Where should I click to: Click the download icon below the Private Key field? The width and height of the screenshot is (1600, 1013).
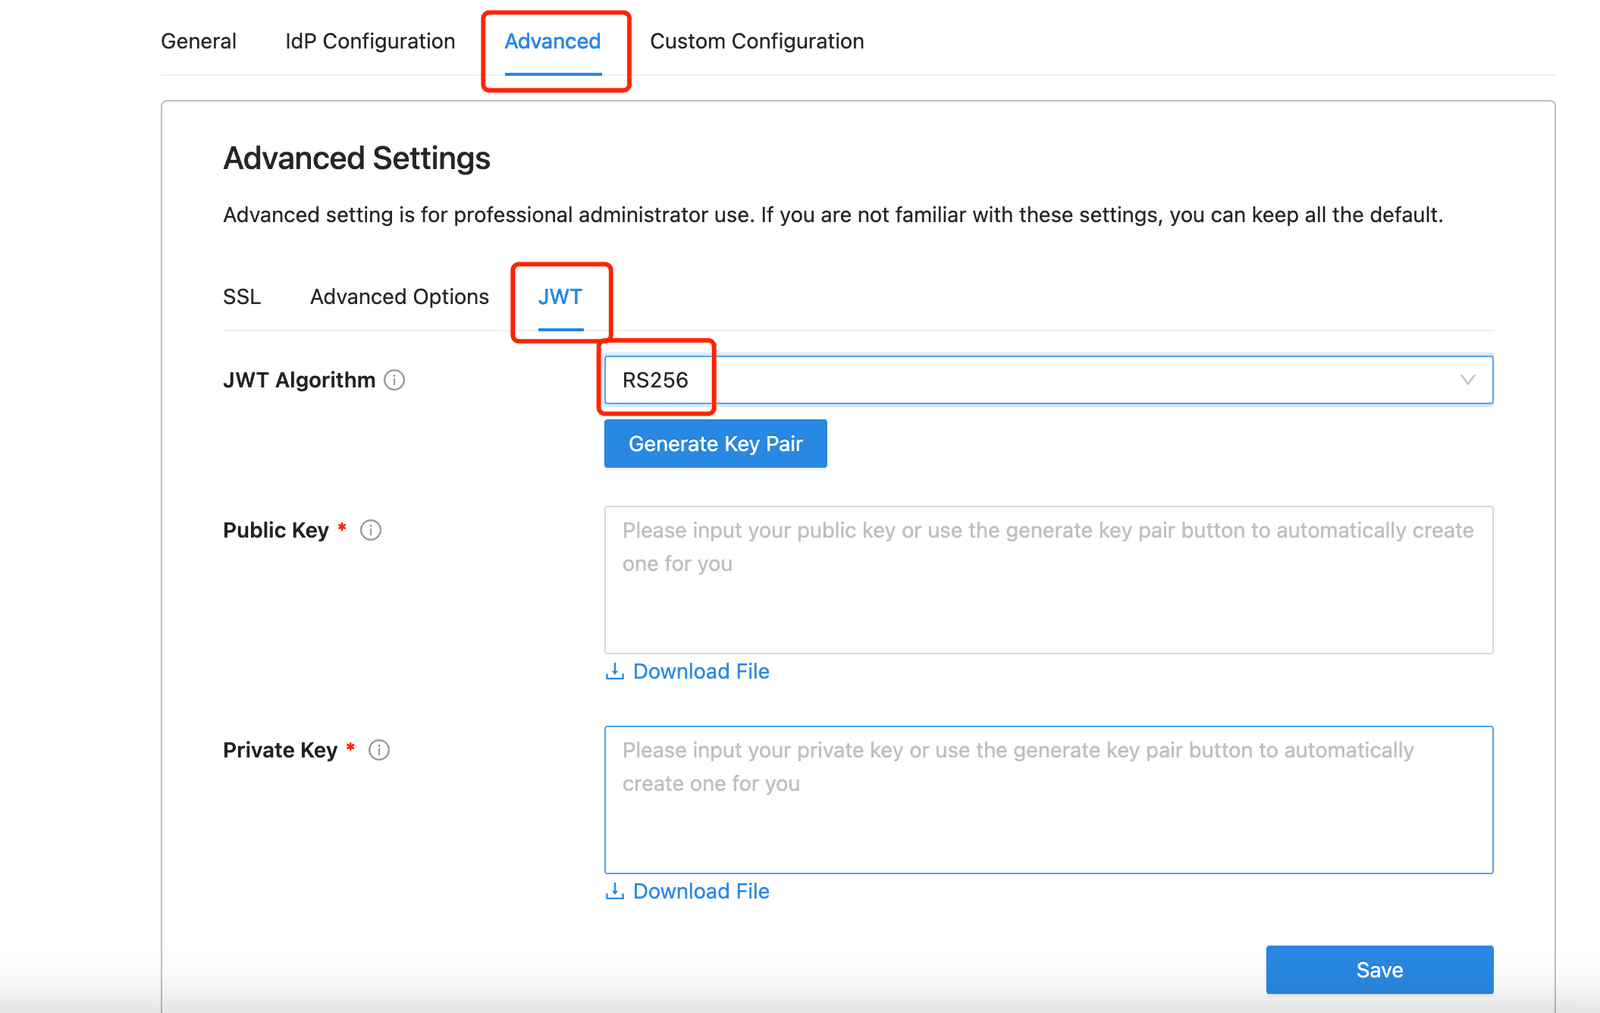(615, 891)
